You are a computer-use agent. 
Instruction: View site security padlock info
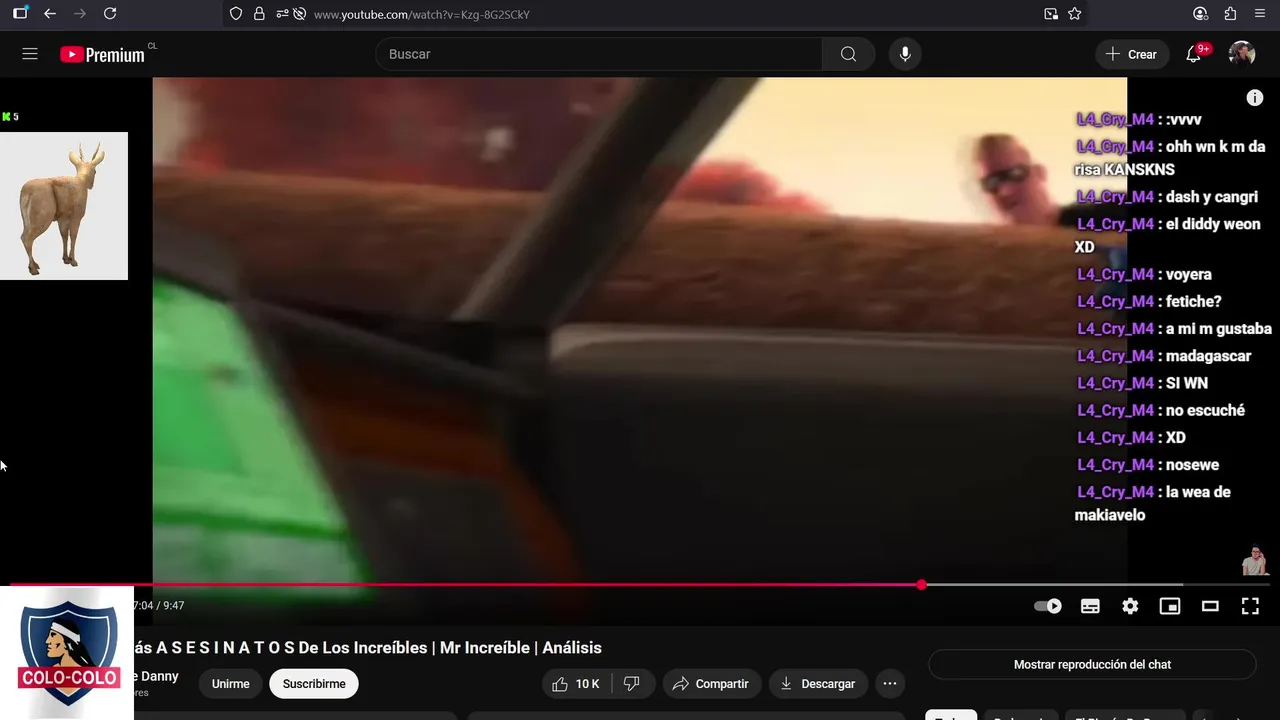pos(259,14)
